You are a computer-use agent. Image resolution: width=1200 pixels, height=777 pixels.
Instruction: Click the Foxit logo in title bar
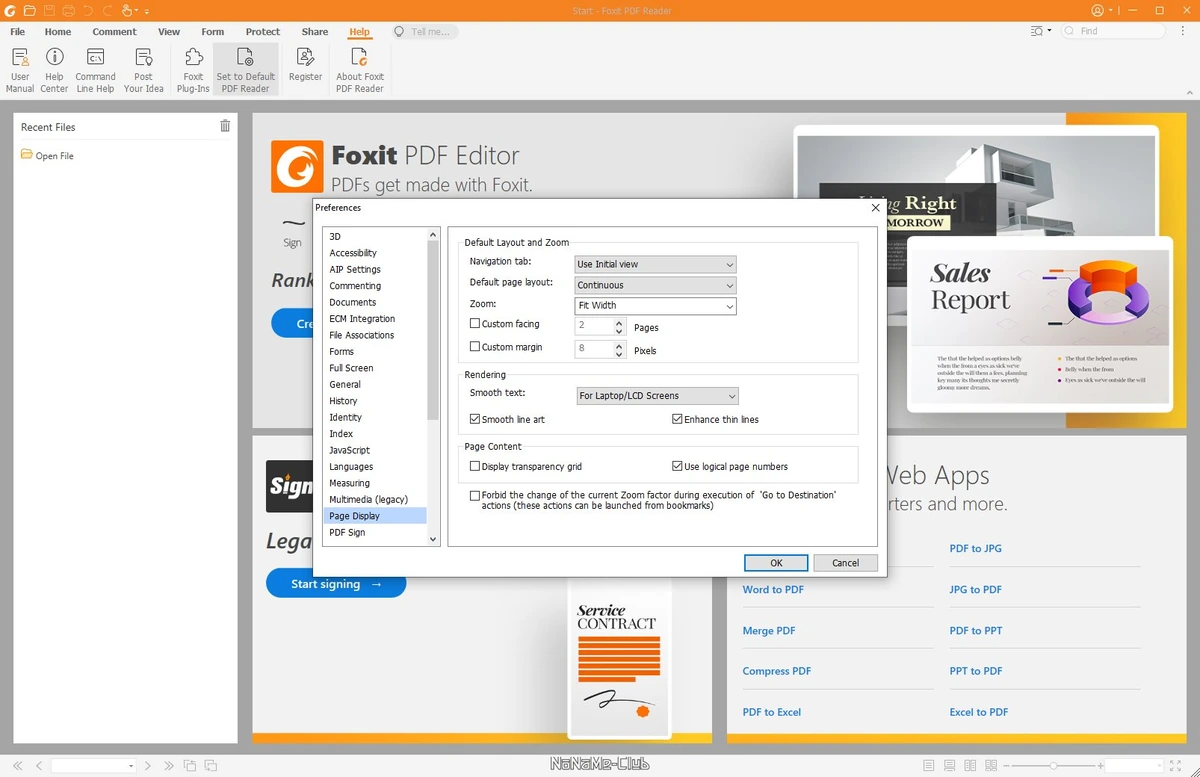point(11,11)
